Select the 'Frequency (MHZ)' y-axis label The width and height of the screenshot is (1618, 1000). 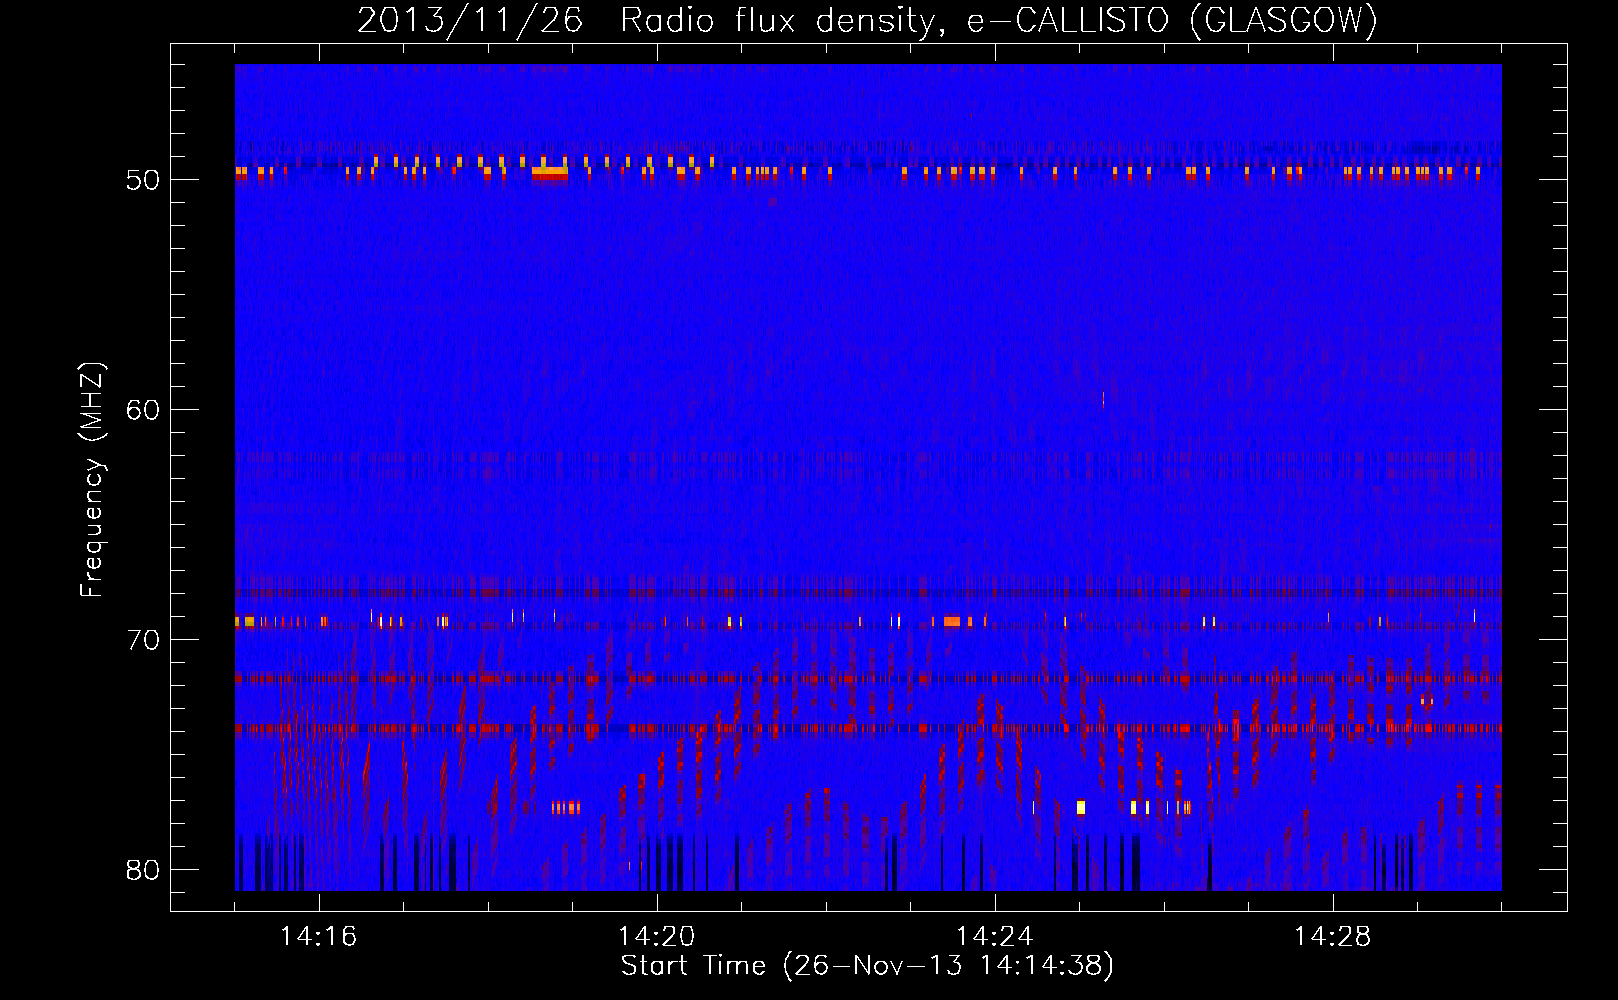(91, 480)
